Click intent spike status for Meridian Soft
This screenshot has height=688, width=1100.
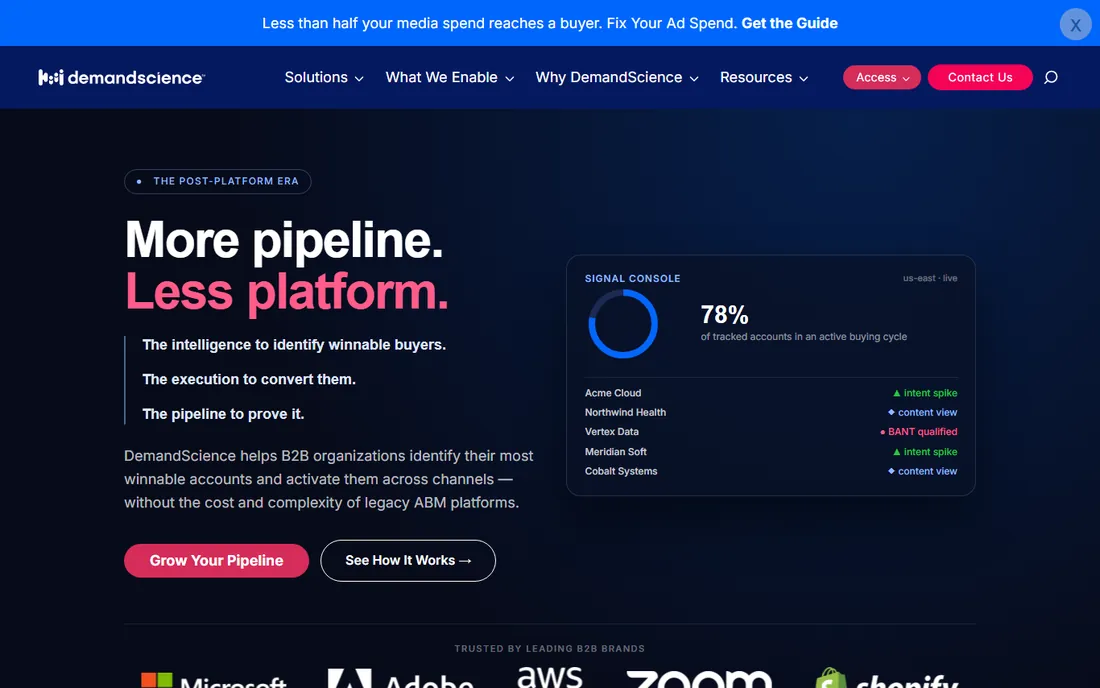tap(925, 452)
